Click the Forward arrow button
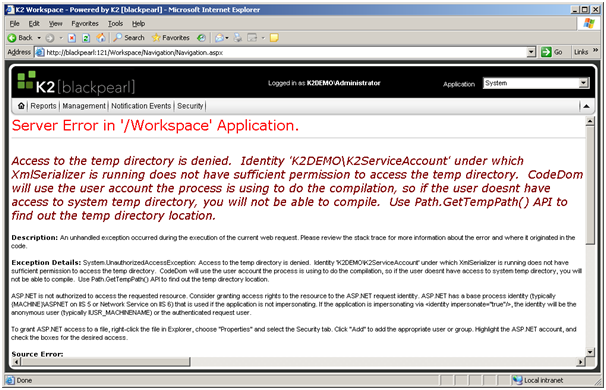The height and width of the screenshot is (390, 606). 50,38
